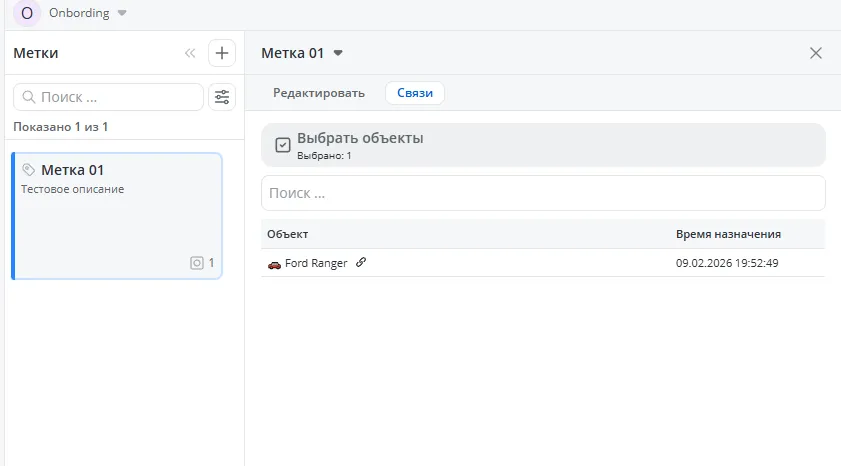
Task: Select the Метка 01 card
Action: point(116,216)
